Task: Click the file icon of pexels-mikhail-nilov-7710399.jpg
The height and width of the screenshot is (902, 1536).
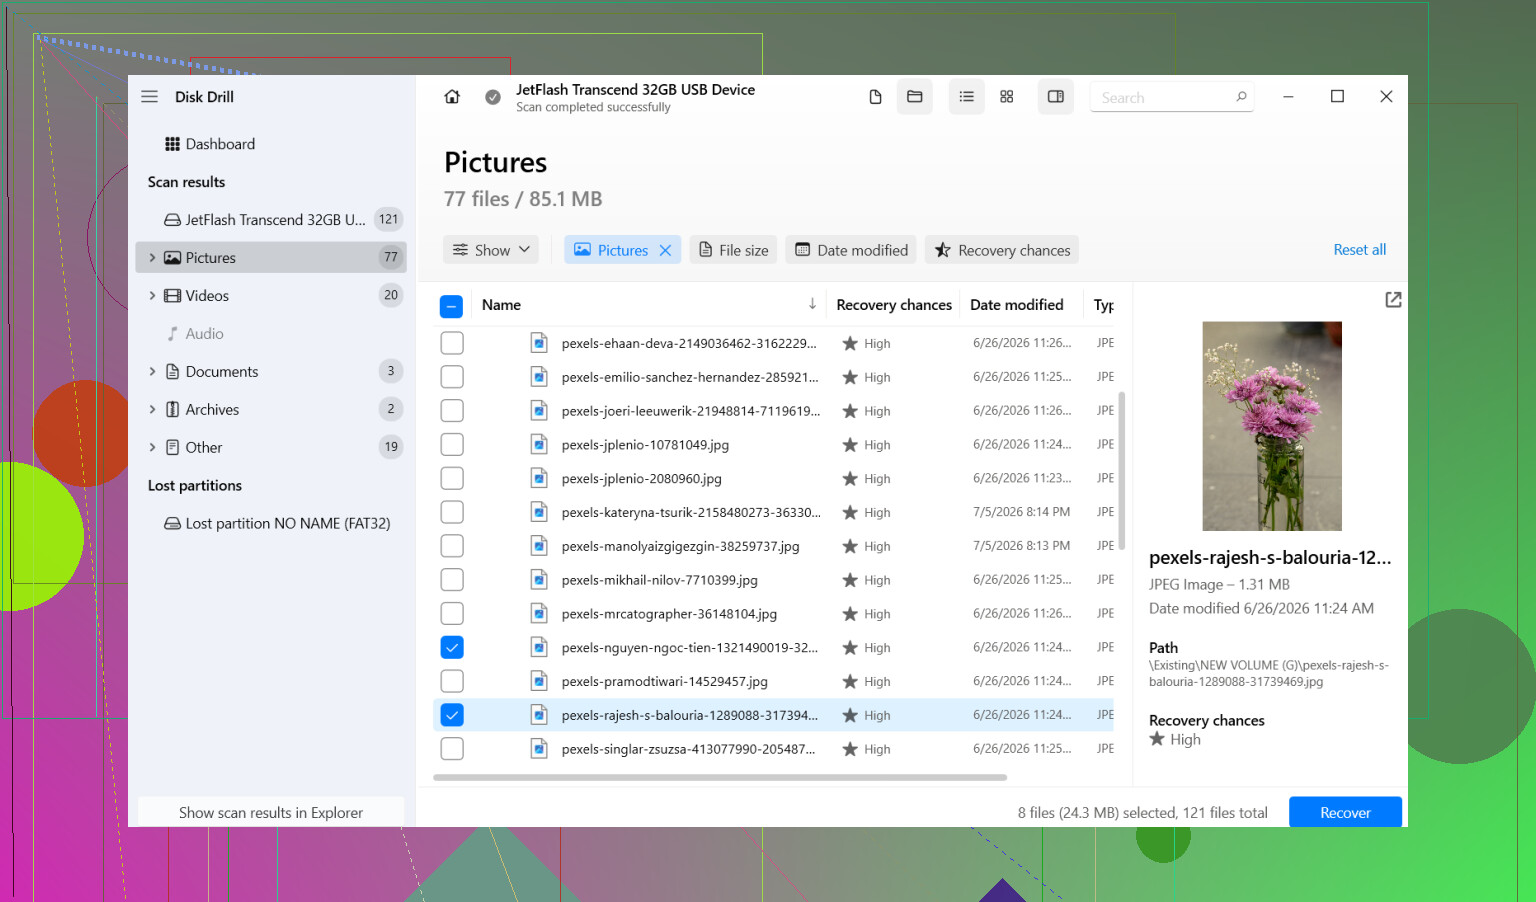Action: point(539,580)
